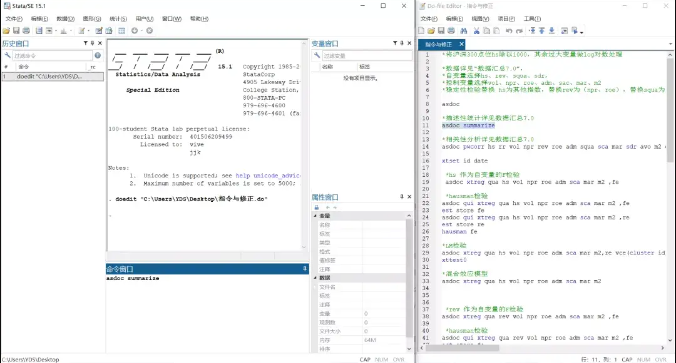Click the lock icon in properties window
Image resolution: width=676 pixels, height=363 pixels.
317,207
